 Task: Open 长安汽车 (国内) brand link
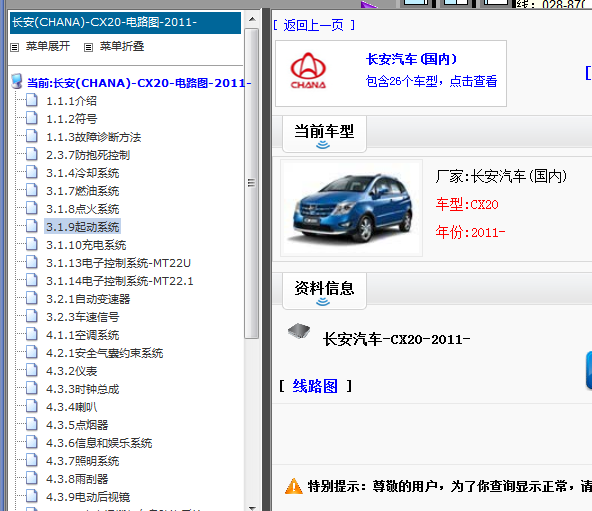coord(411,59)
